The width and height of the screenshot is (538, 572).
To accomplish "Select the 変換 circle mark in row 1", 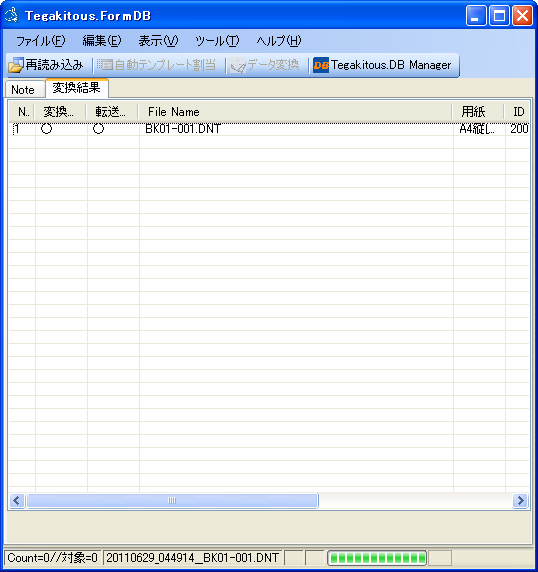I will pos(47,128).
